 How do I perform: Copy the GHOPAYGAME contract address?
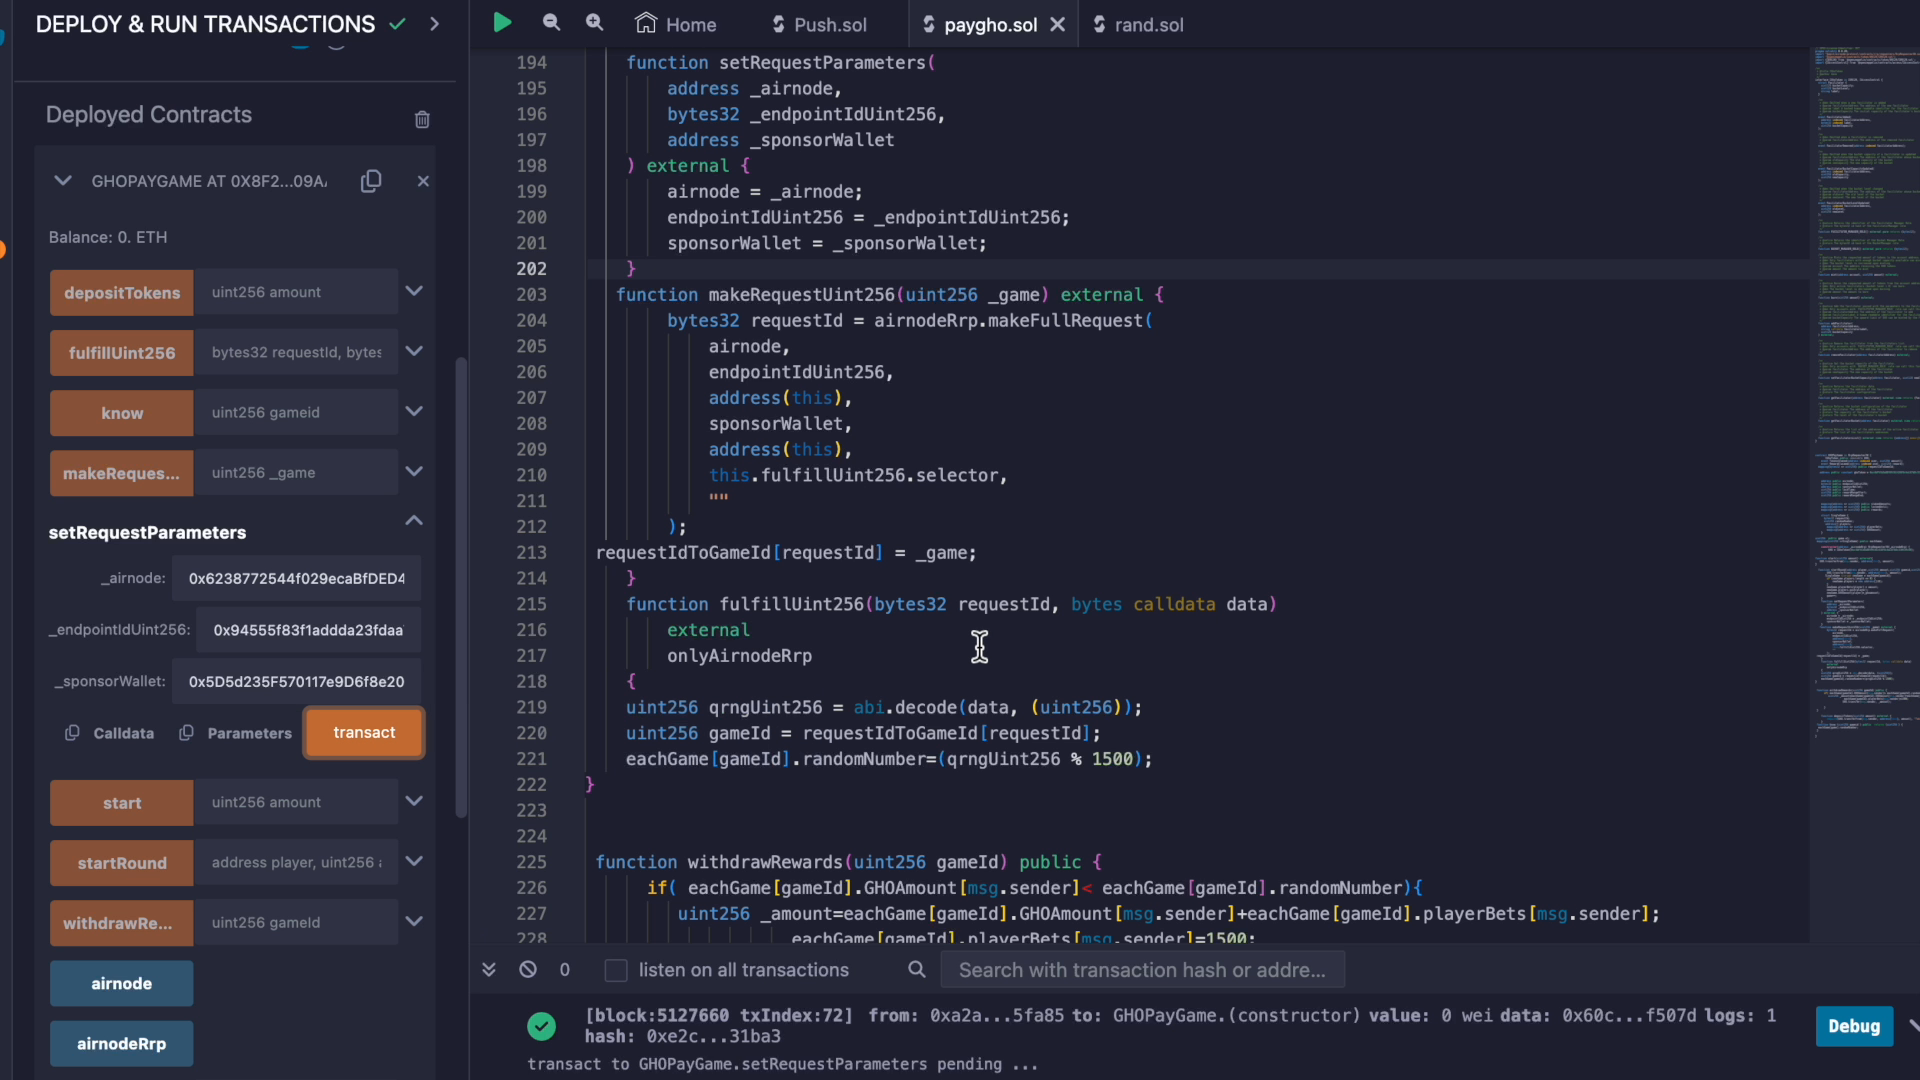point(371,181)
